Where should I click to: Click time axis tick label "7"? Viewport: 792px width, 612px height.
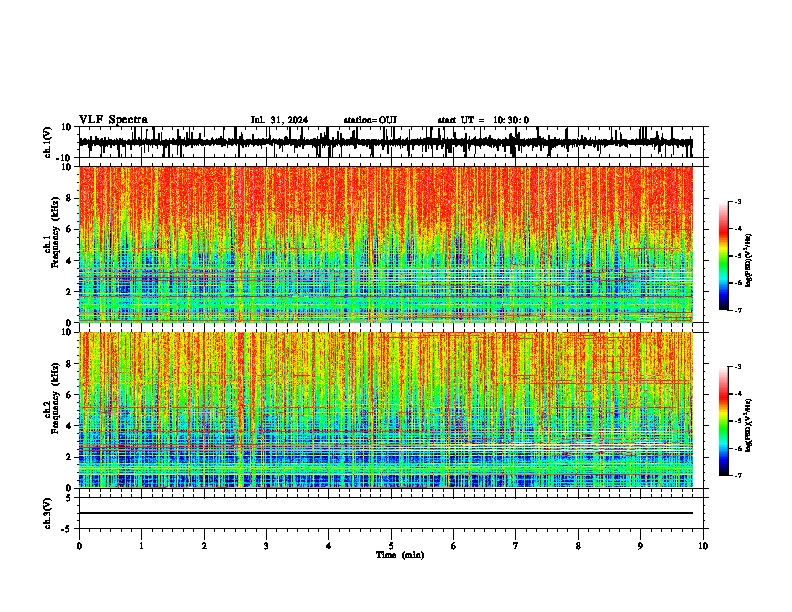pos(516,546)
